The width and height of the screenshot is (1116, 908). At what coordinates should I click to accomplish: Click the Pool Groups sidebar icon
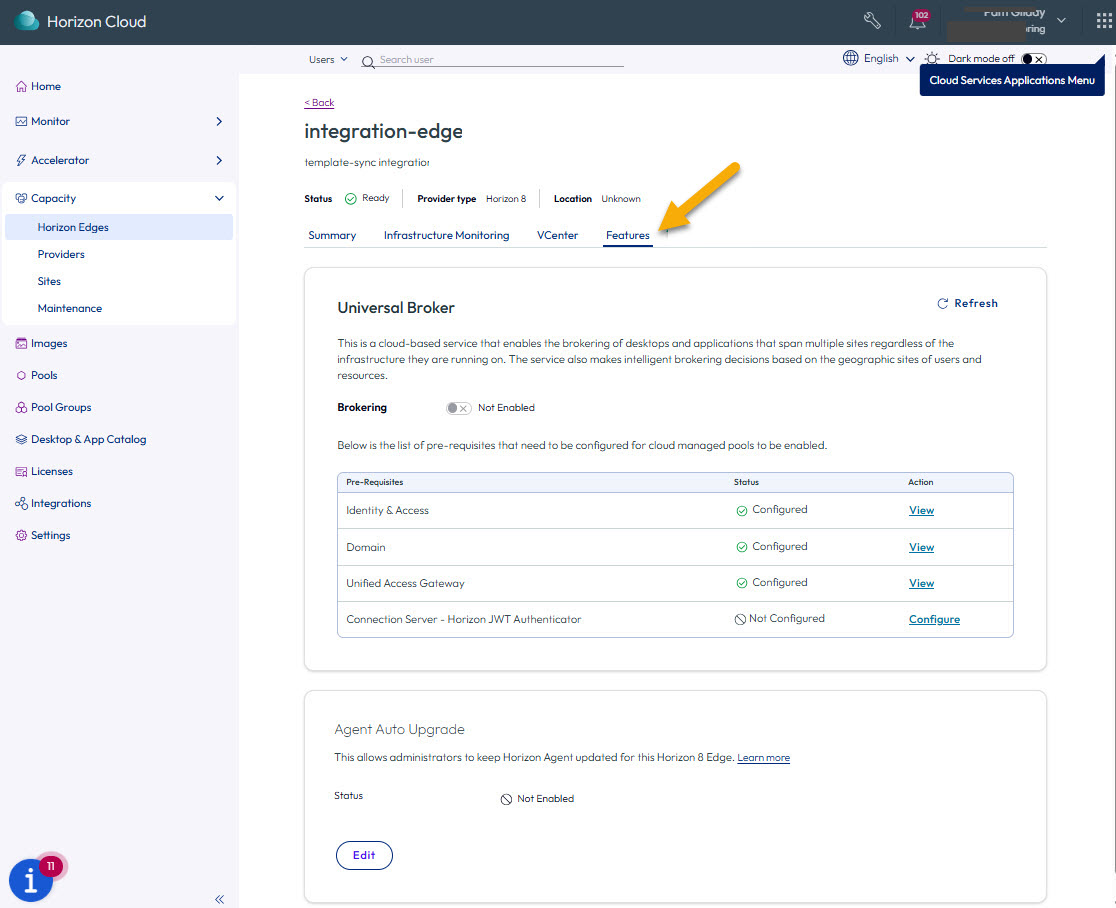tap(21, 408)
